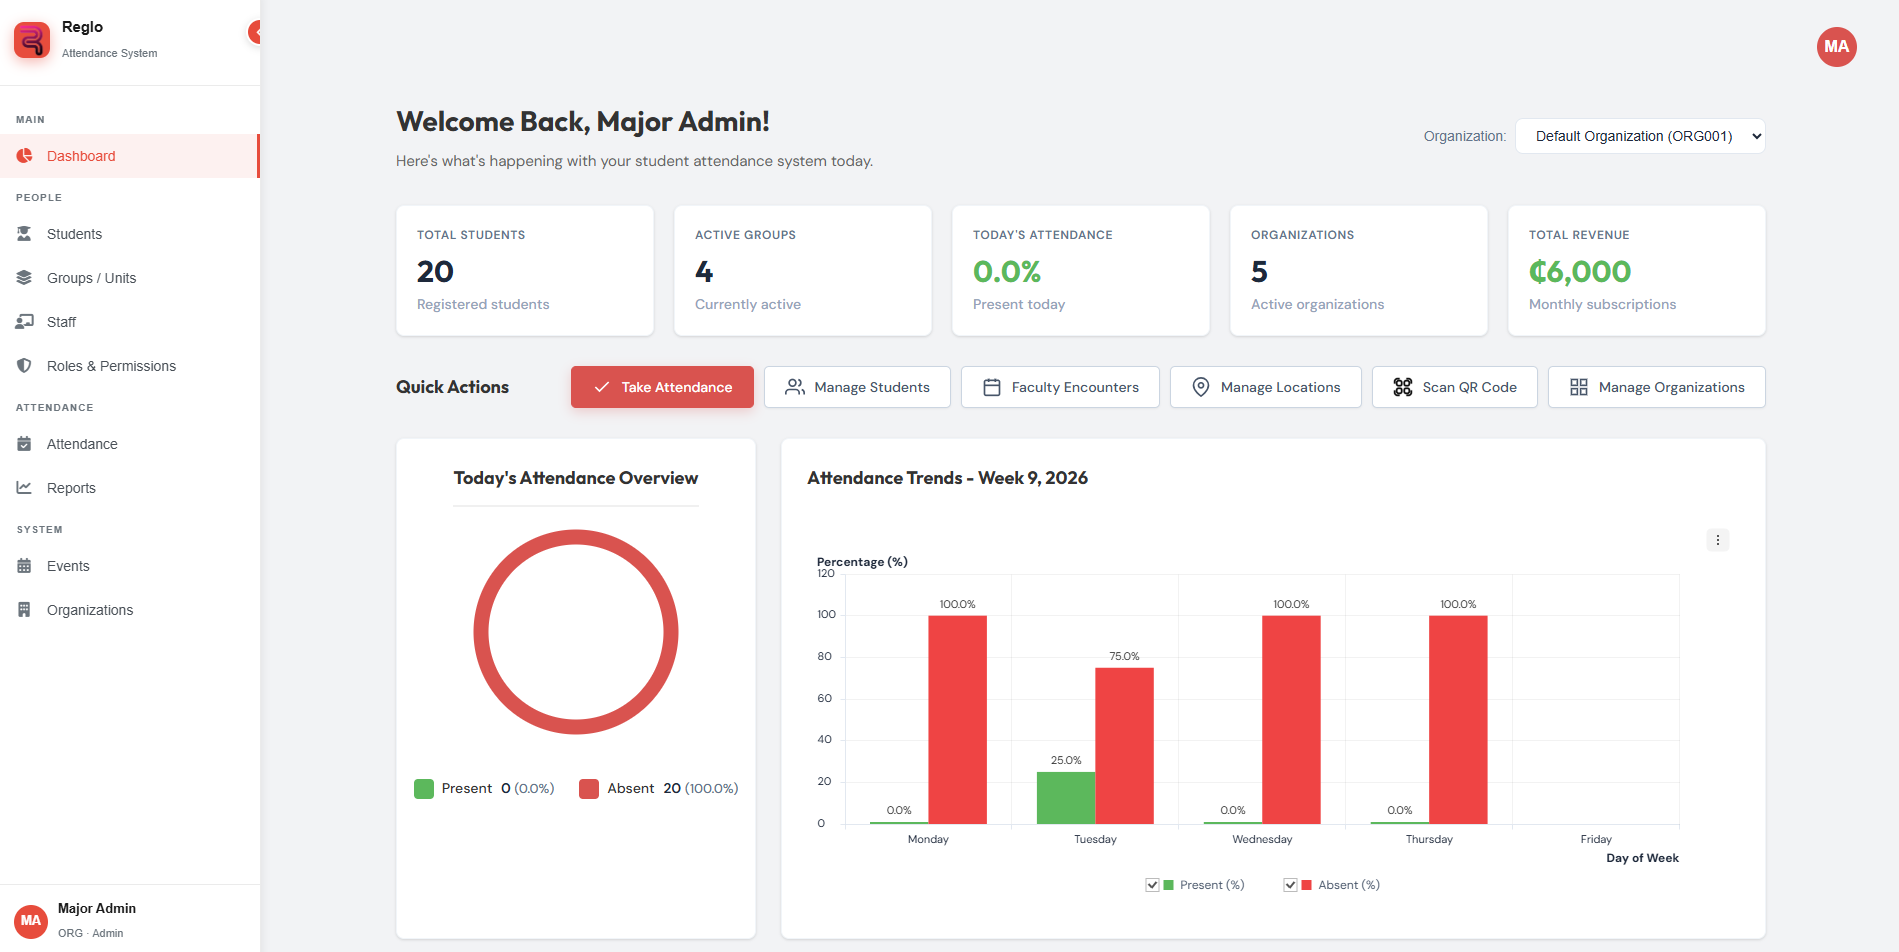Click the 'Attendance Trends - Week 9, 2026' heading

coord(947,478)
